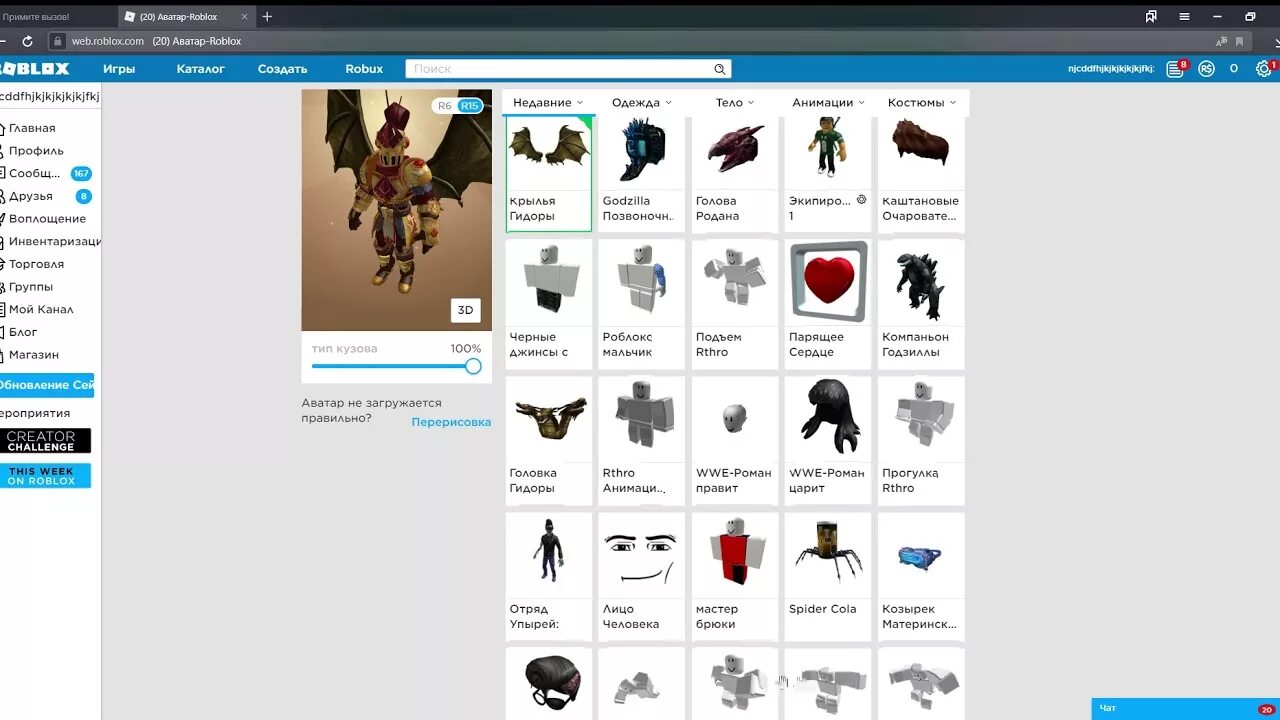
Task: Open Создать in top navigation
Action: tap(283, 69)
